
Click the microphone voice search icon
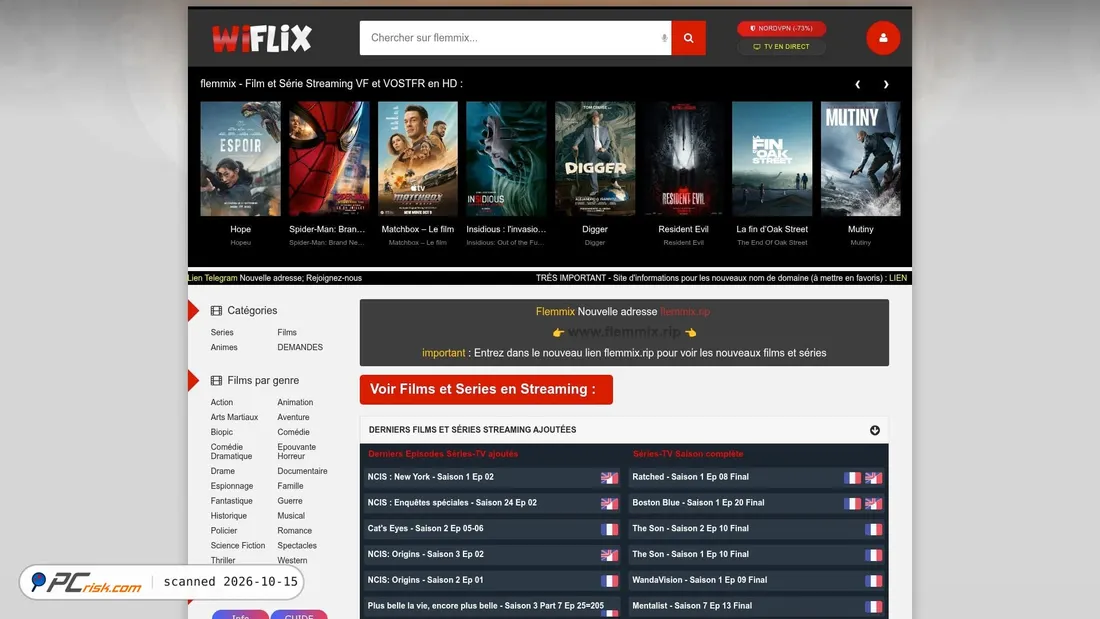click(664, 38)
